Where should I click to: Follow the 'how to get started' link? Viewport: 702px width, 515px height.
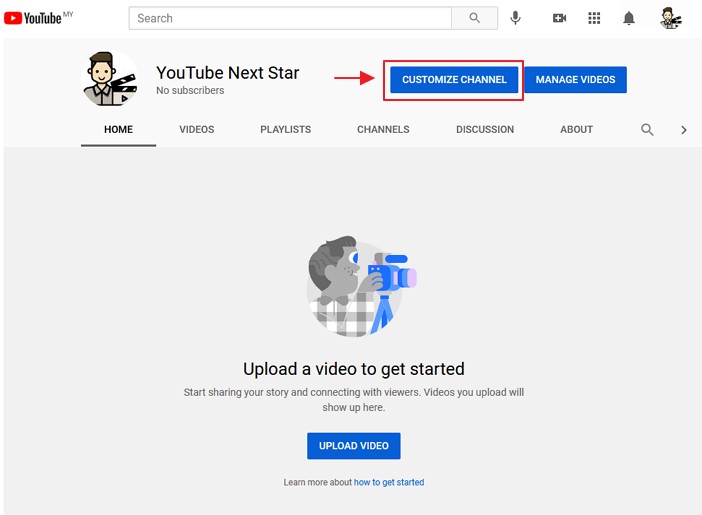pyautogui.click(x=389, y=482)
